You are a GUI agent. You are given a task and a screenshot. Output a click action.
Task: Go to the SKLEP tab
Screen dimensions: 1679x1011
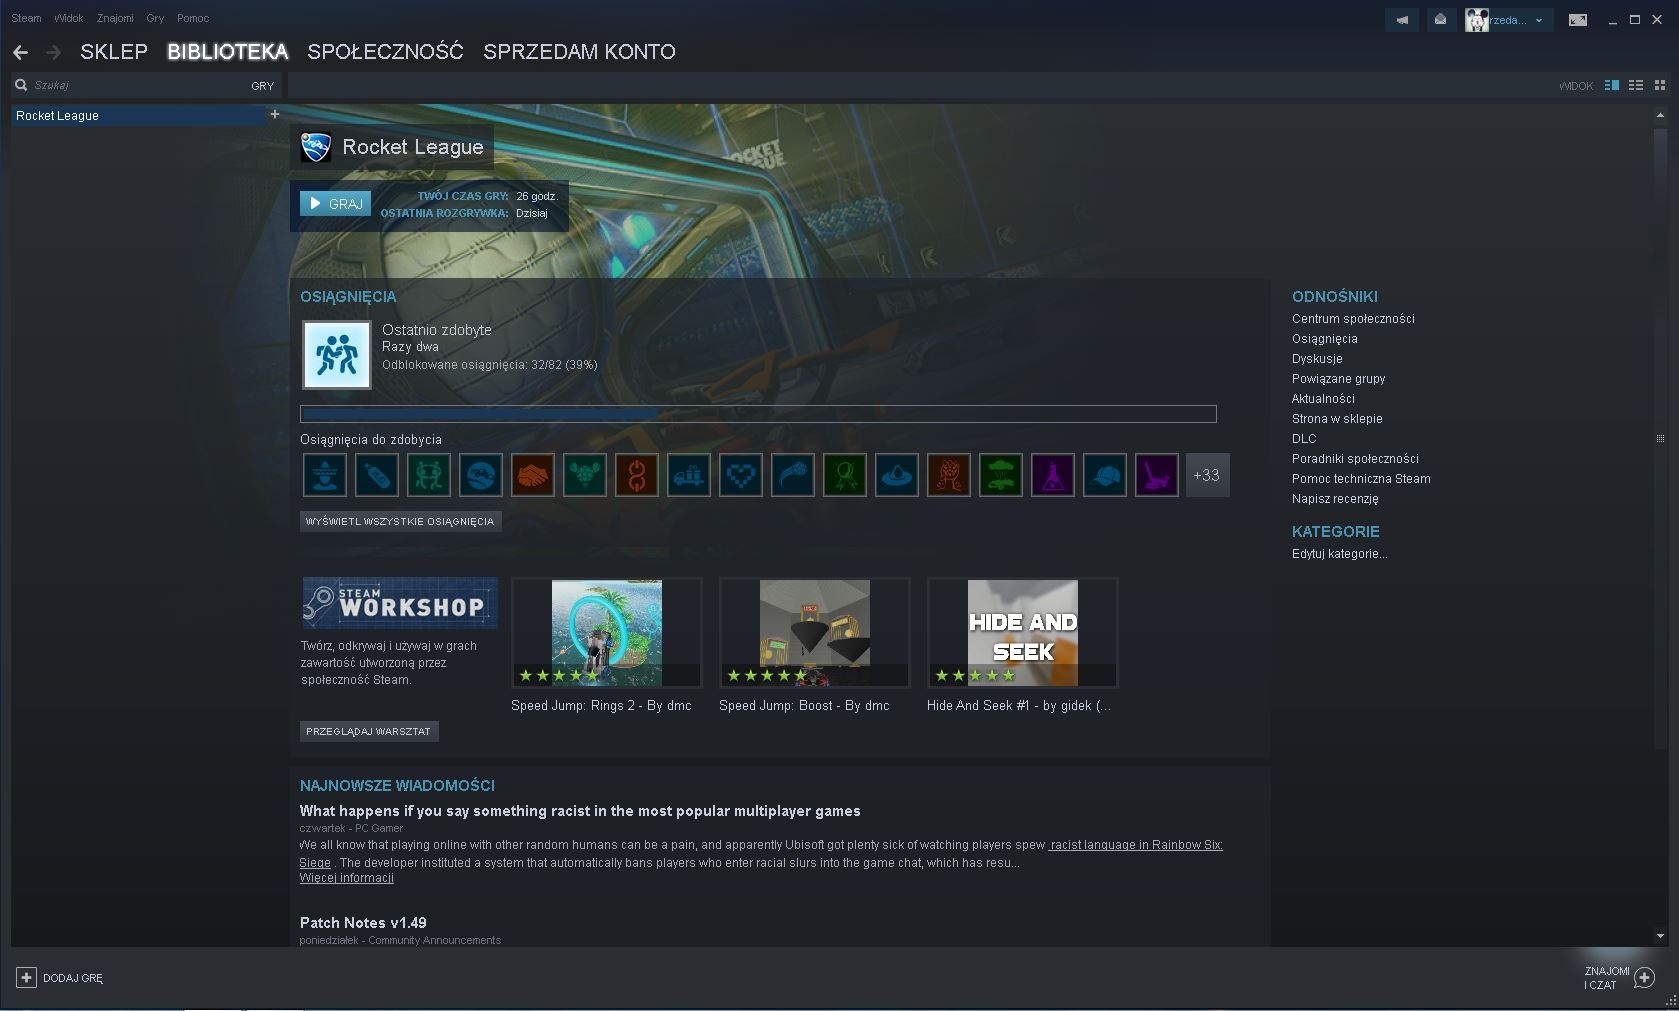114,52
